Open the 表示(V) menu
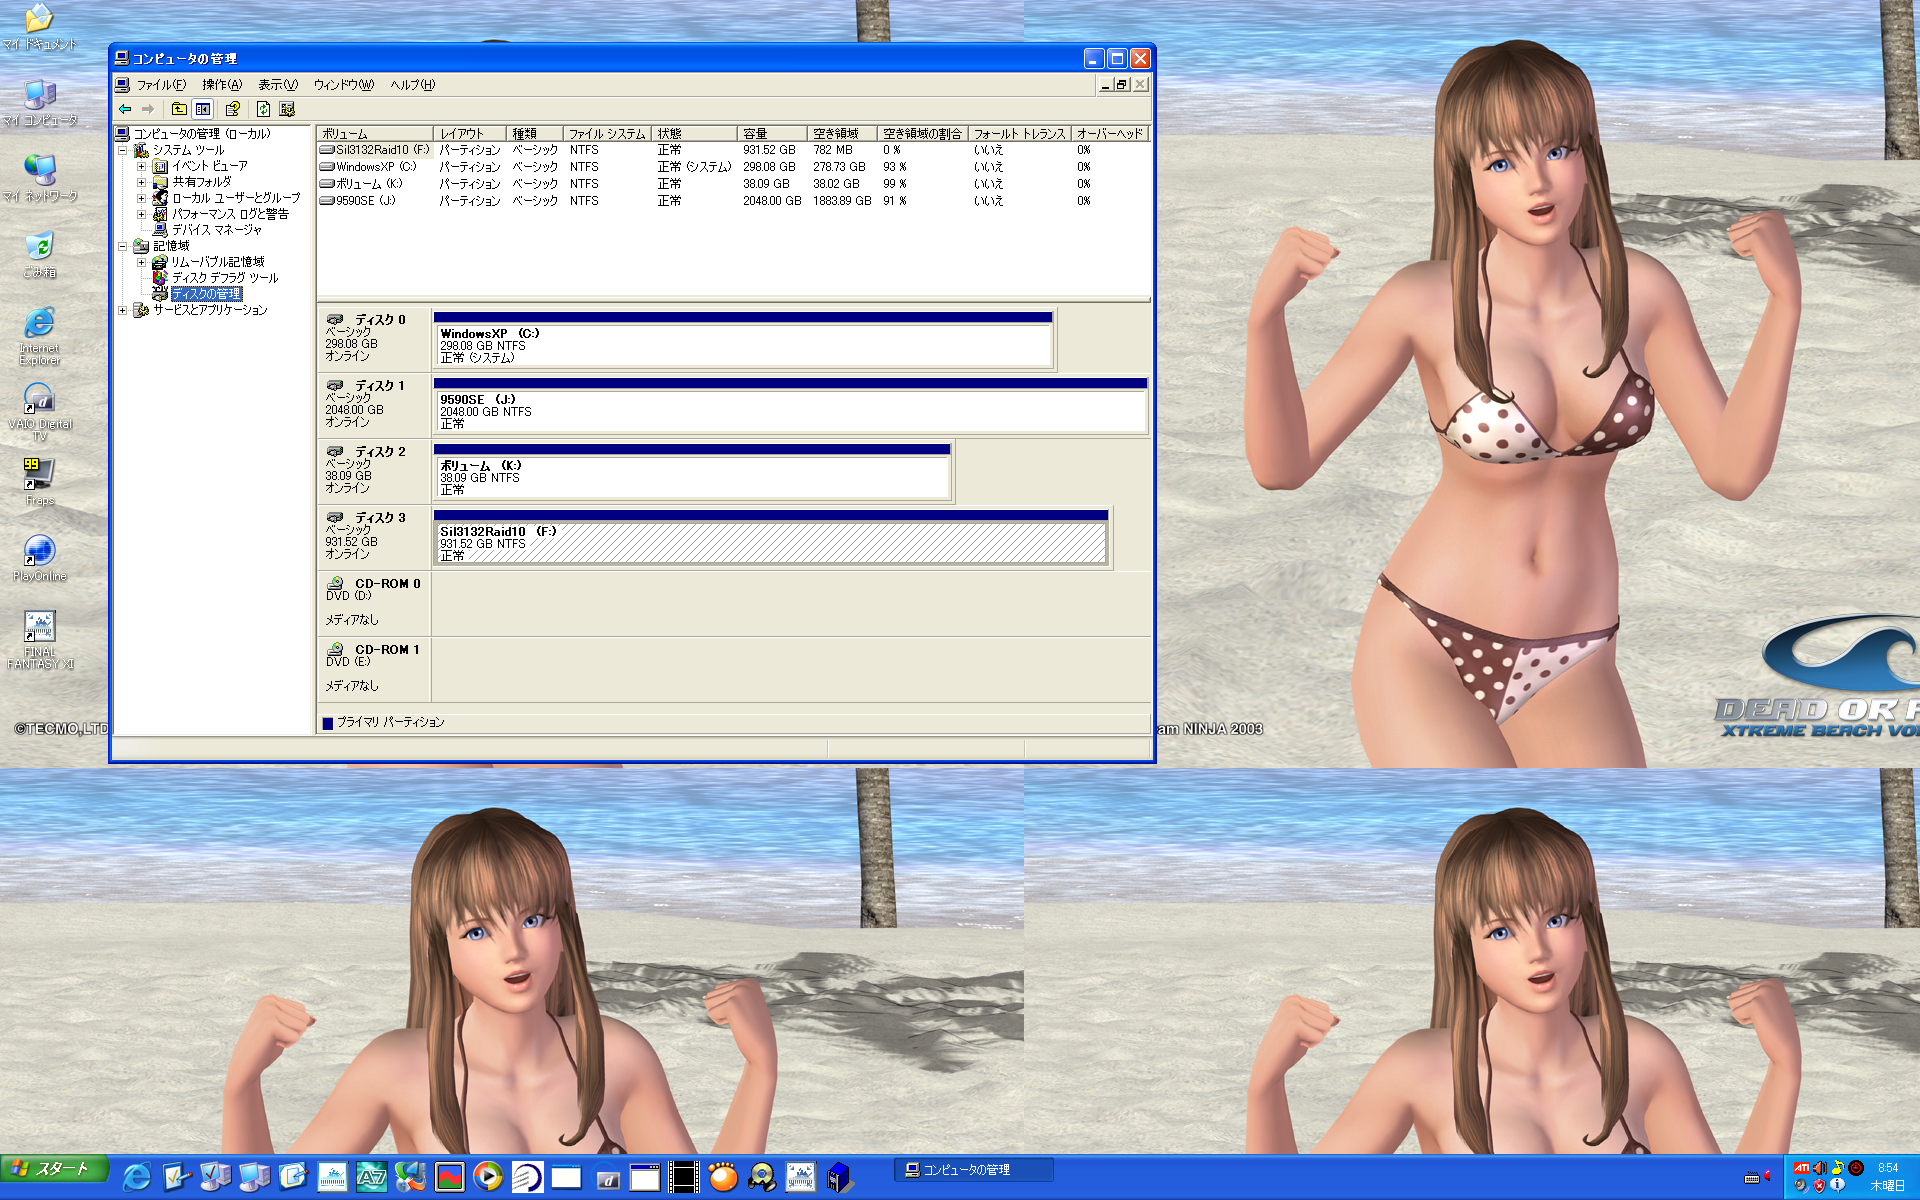This screenshot has width=1920, height=1200. coord(278,85)
